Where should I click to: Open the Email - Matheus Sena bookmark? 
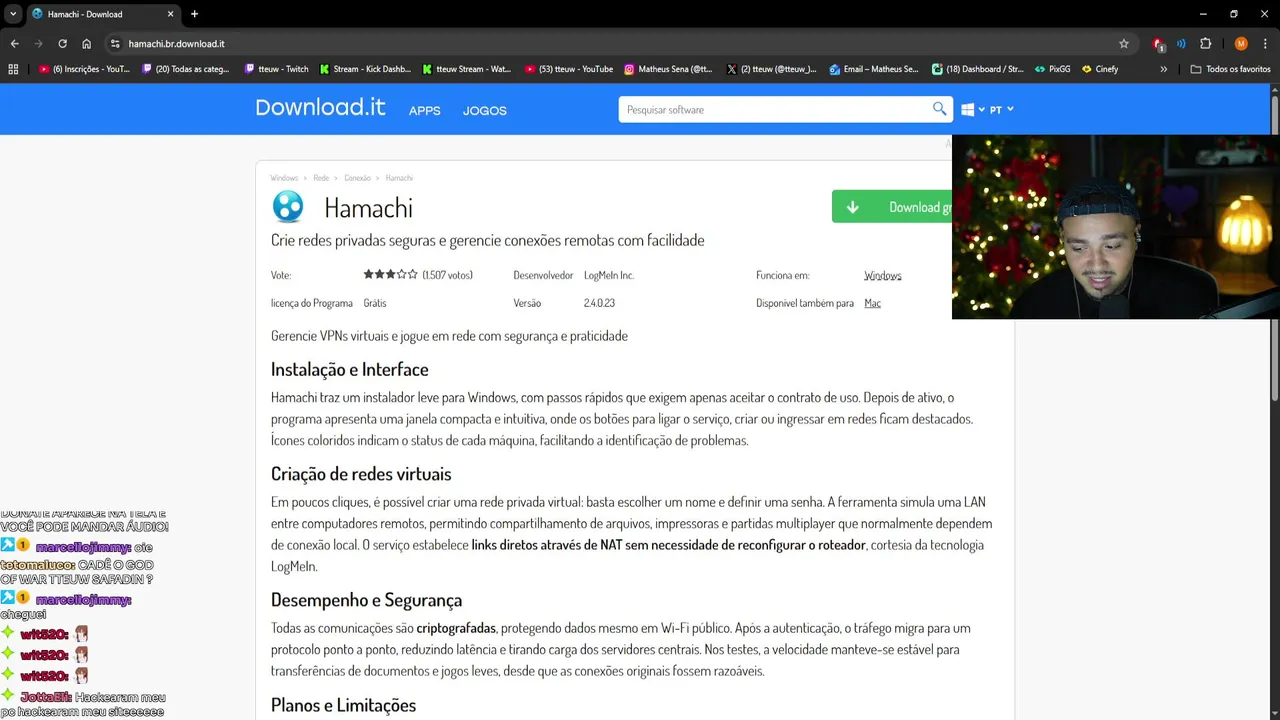(874, 69)
